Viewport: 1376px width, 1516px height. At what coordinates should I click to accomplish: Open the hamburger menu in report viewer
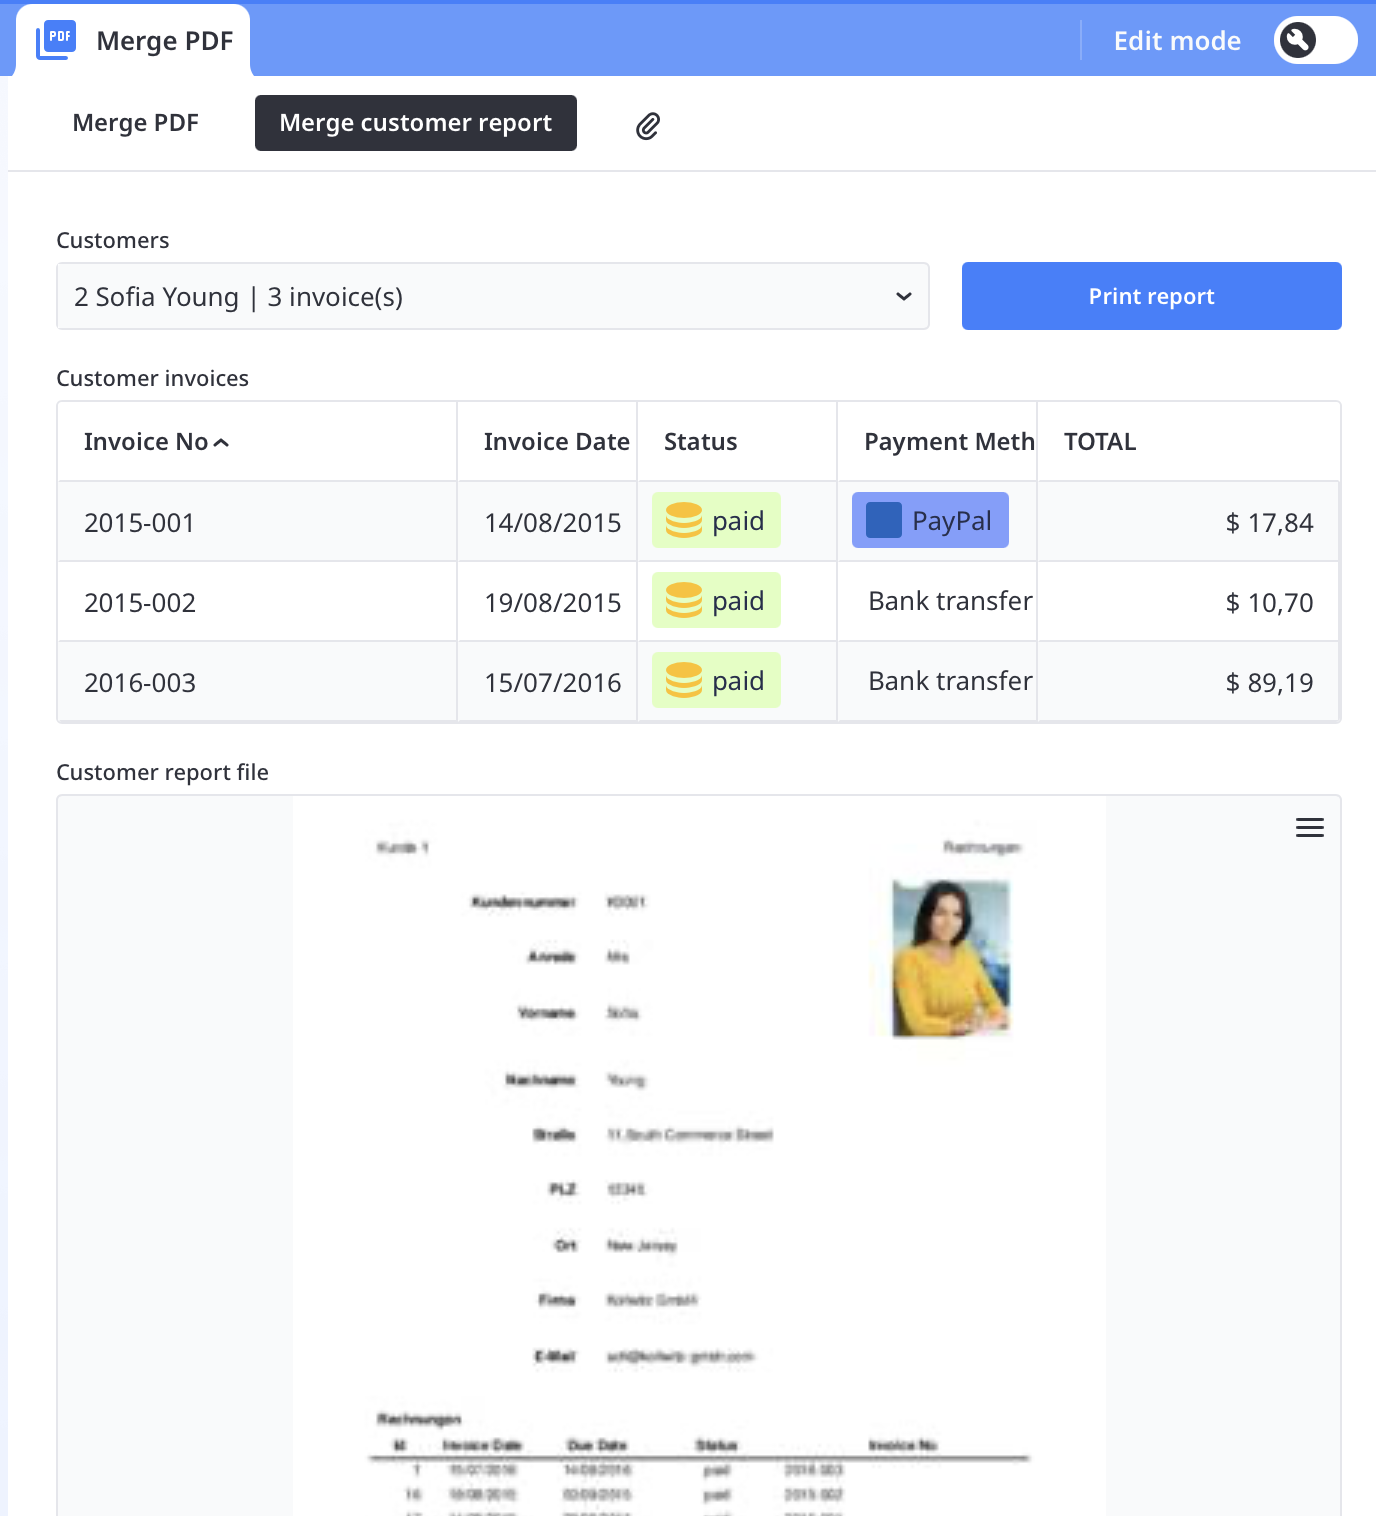(1309, 828)
